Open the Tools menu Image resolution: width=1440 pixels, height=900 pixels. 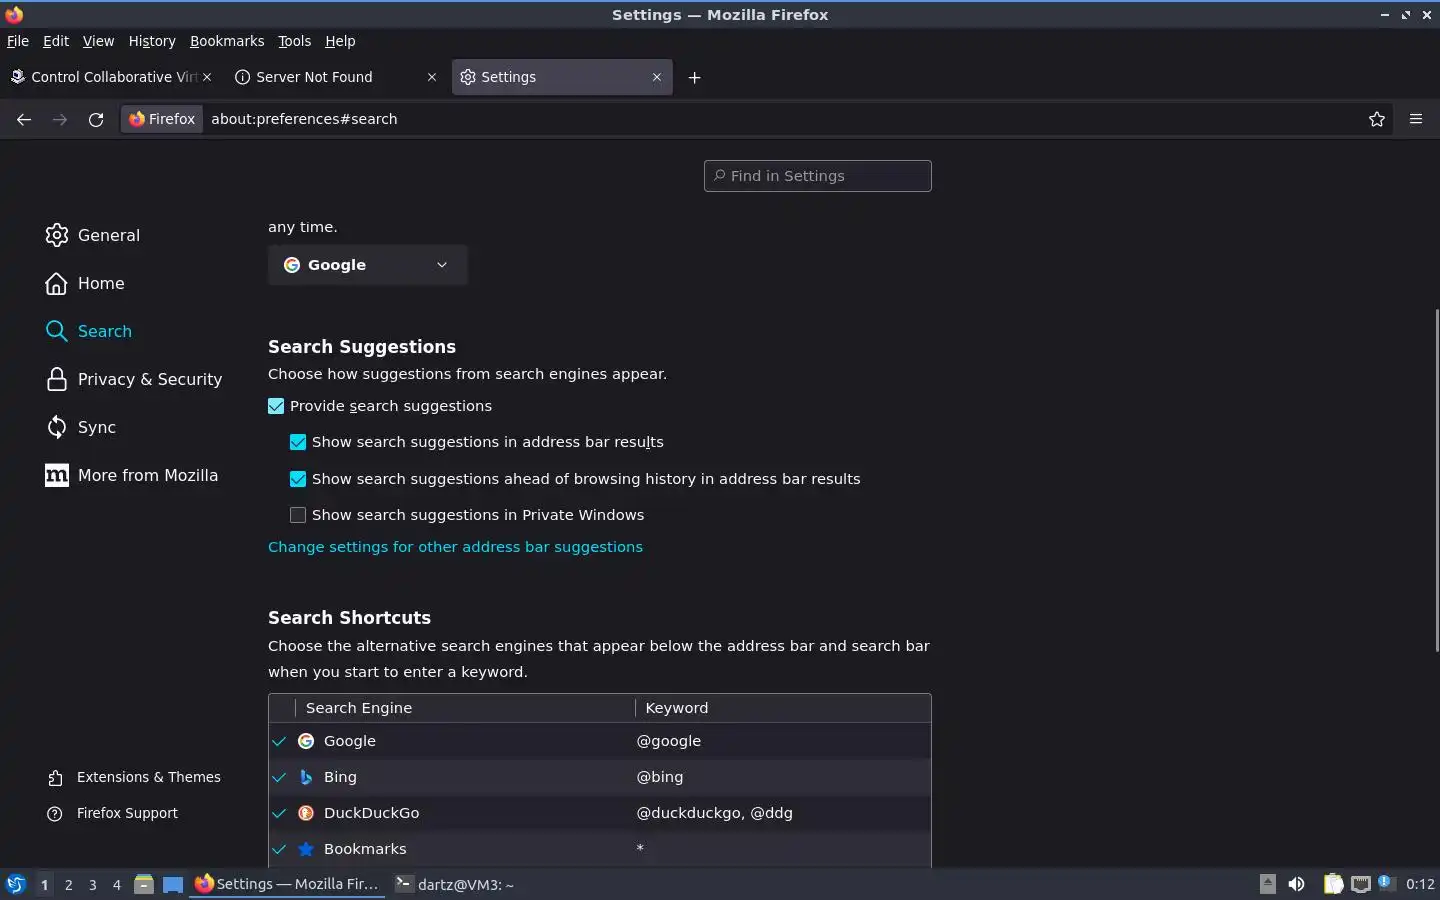pyautogui.click(x=294, y=41)
